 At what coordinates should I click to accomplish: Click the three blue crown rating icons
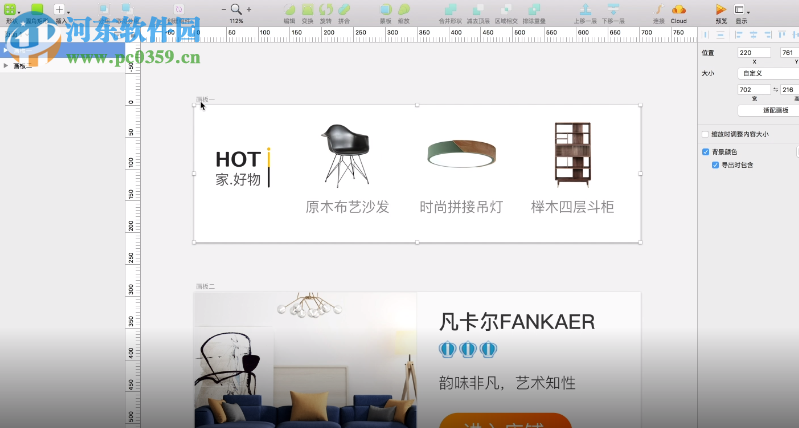tap(468, 350)
